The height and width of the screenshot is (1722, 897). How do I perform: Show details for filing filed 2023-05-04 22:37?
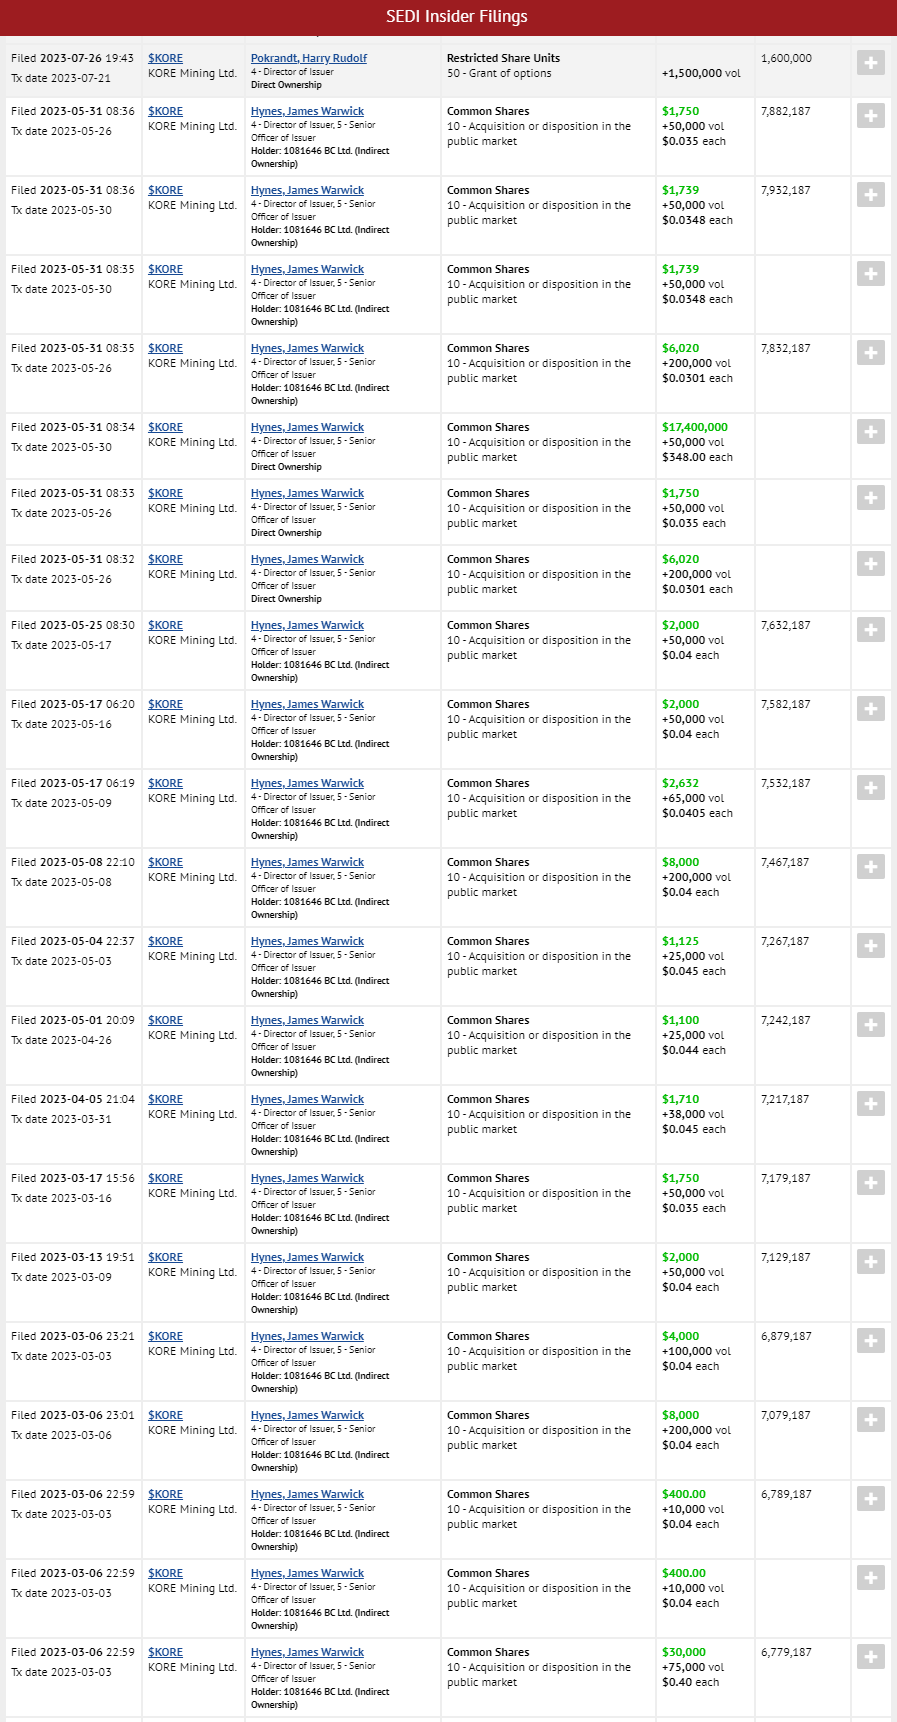pos(870,946)
